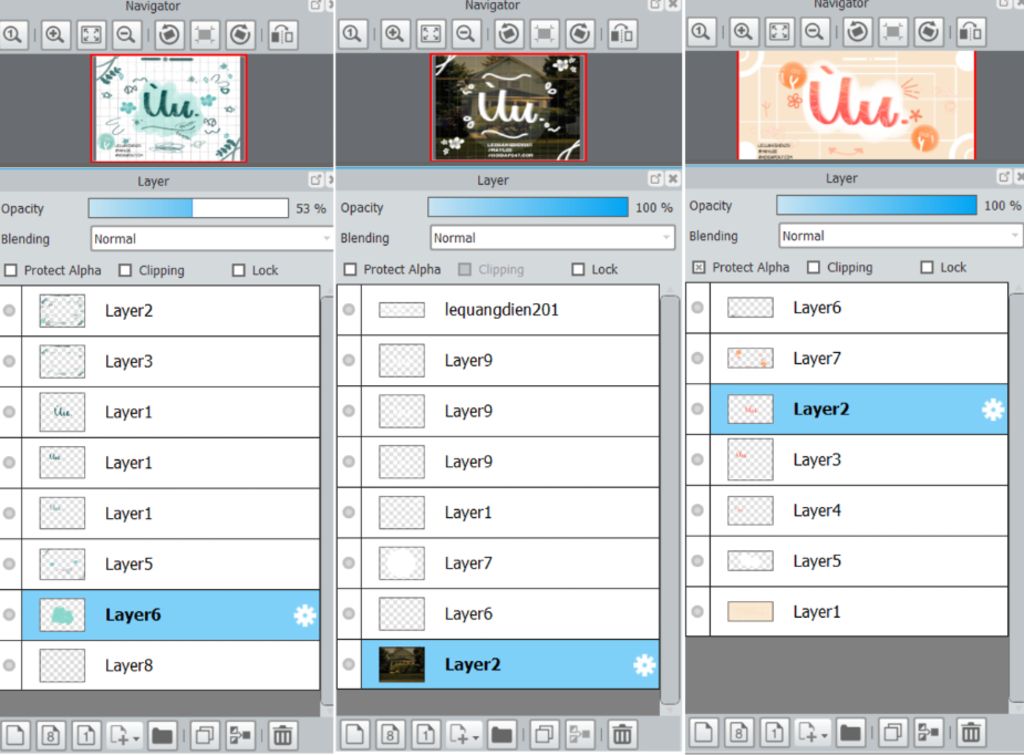Adjust opacity slider in the orange artwork panel
Screen dimensions: 1024x755
point(876,205)
